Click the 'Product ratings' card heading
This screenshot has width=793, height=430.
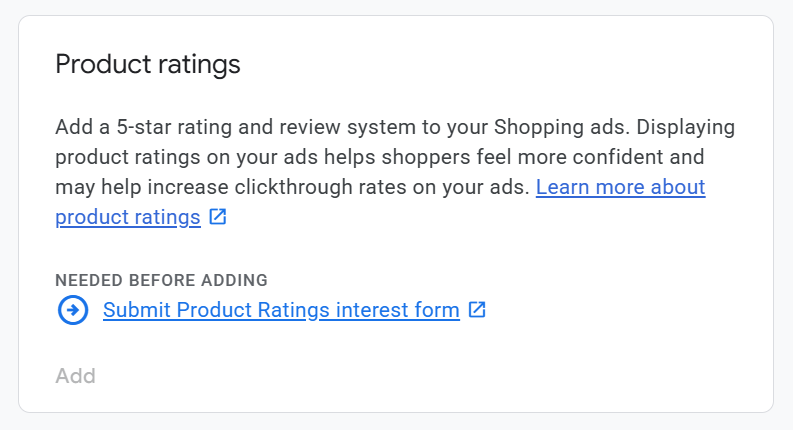click(x=148, y=65)
